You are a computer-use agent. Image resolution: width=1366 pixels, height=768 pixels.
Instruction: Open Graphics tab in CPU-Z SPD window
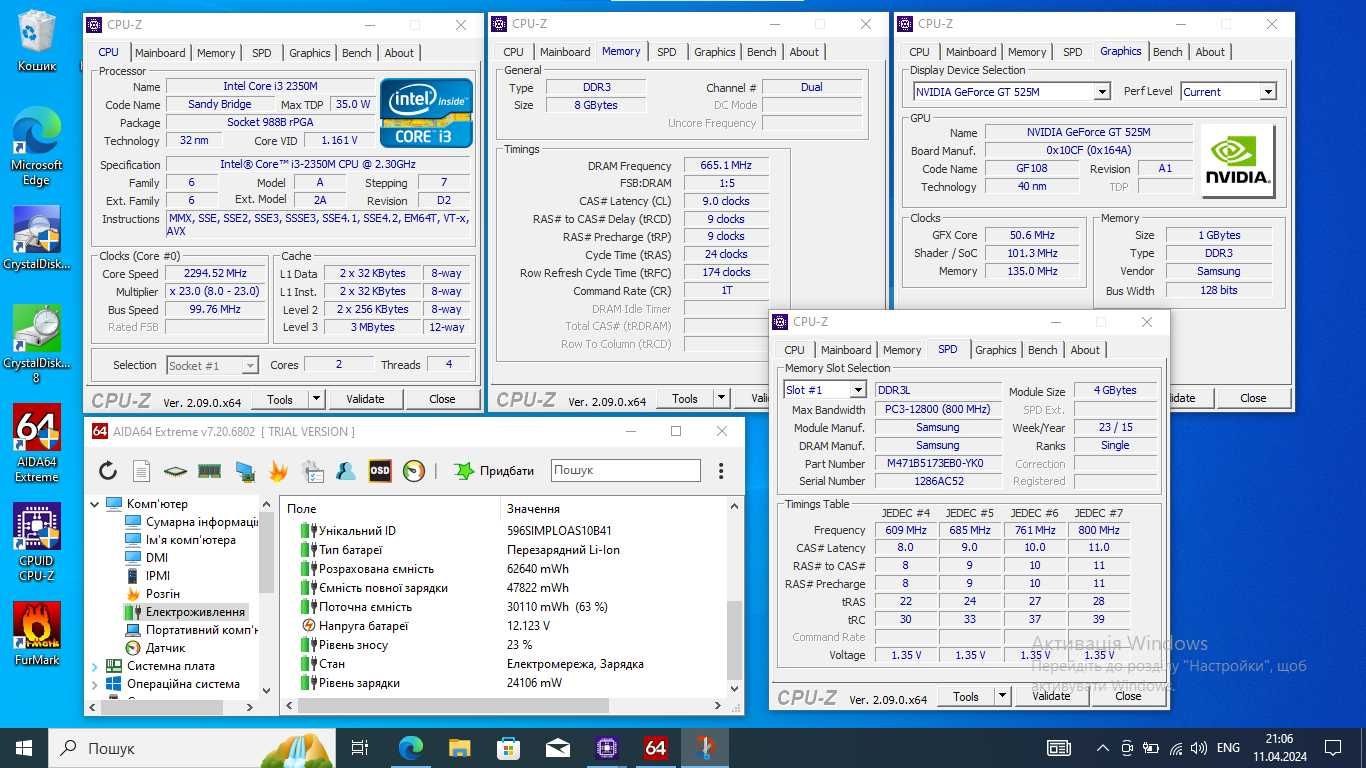pyautogui.click(x=995, y=350)
